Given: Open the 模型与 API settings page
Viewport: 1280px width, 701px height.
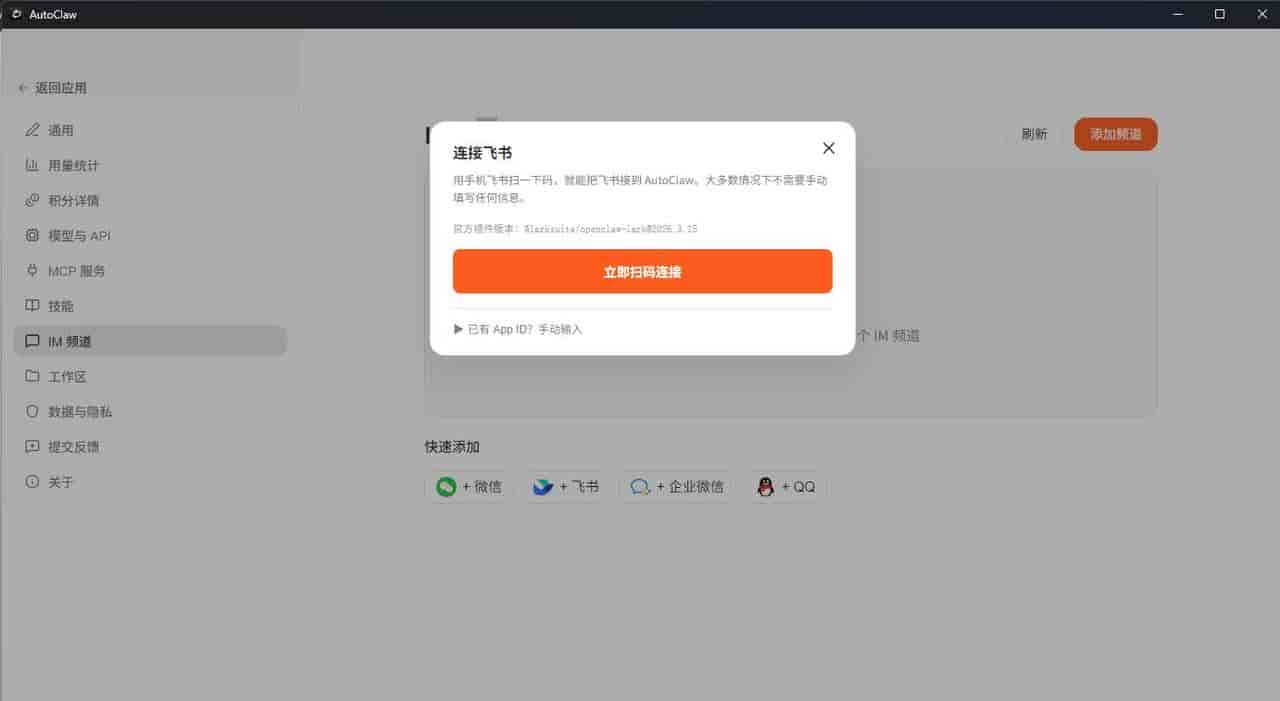Looking at the screenshot, I should (x=150, y=236).
